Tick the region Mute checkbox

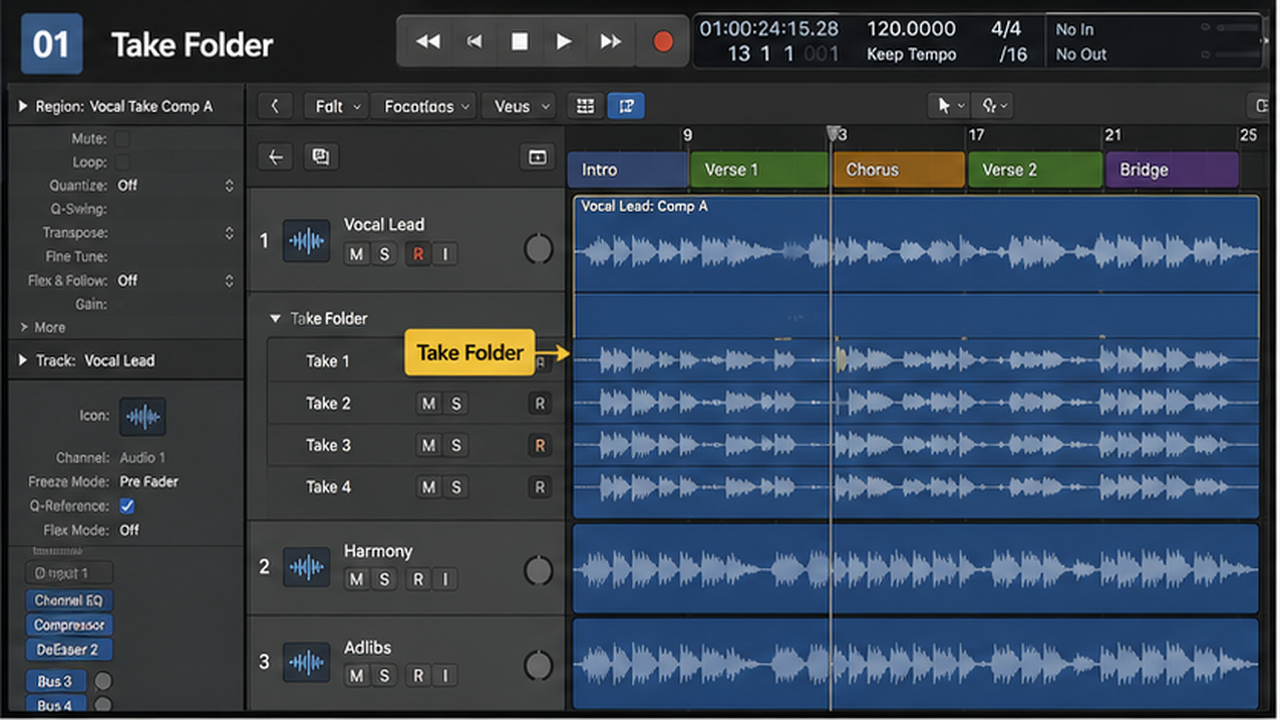coord(122,138)
